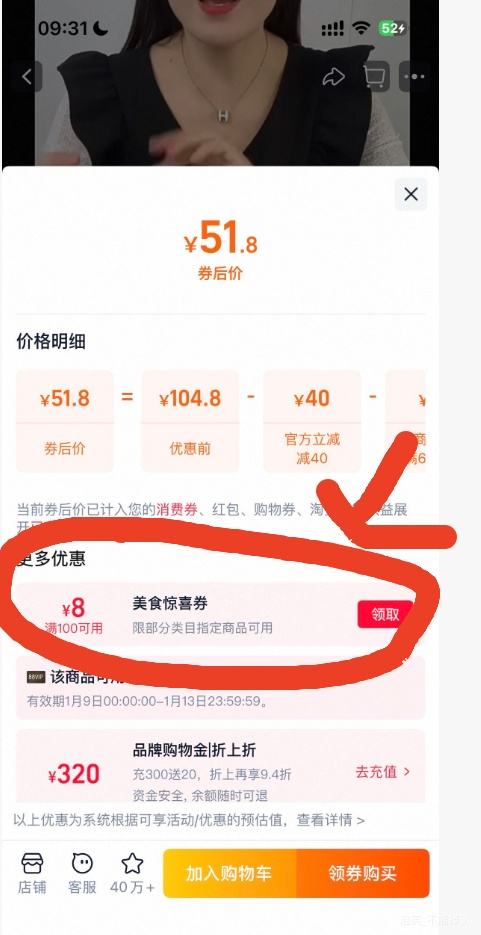Open the 店铺 store icon
This screenshot has width=481, height=935.
[32, 873]
